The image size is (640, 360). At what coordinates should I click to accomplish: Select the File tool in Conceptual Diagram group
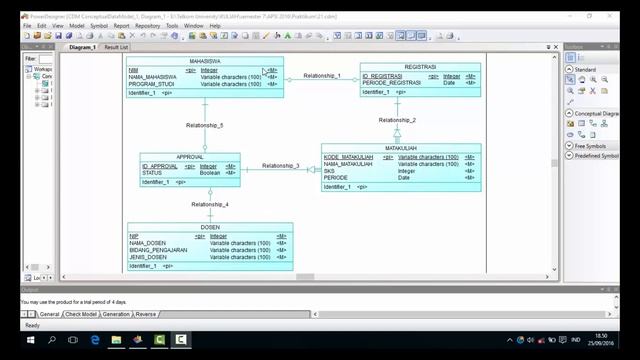pos(593,135)
